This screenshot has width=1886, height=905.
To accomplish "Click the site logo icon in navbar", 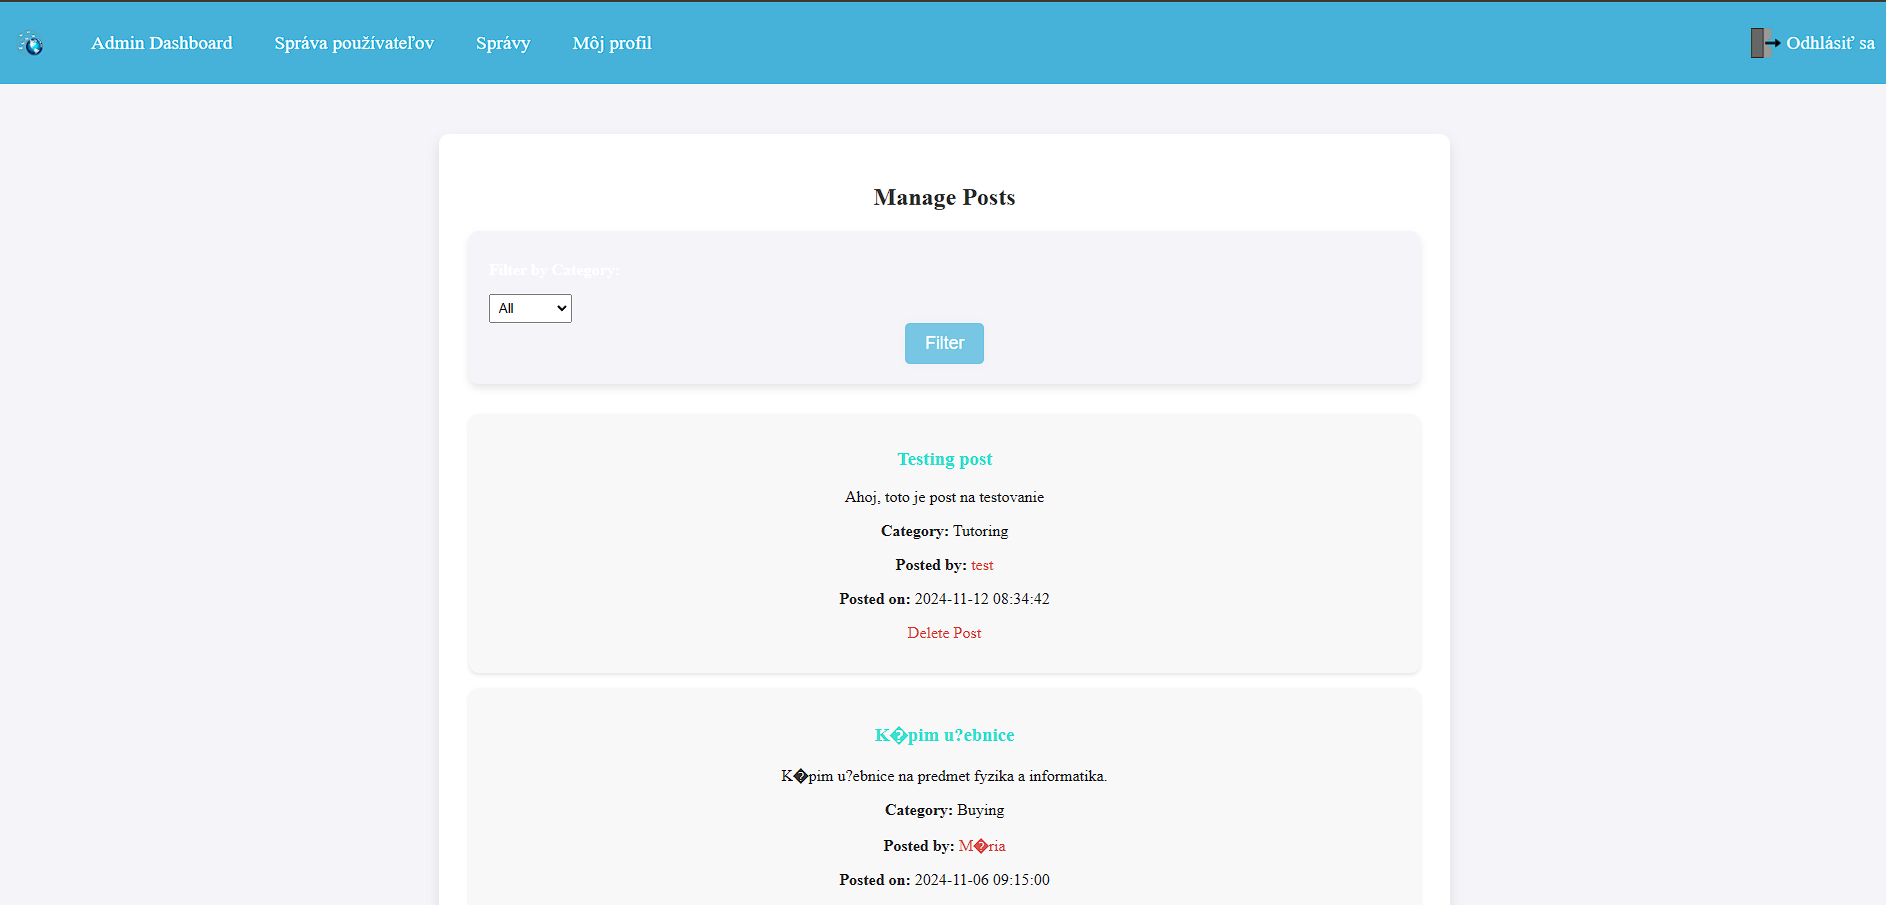I will [x=31, y=43].
